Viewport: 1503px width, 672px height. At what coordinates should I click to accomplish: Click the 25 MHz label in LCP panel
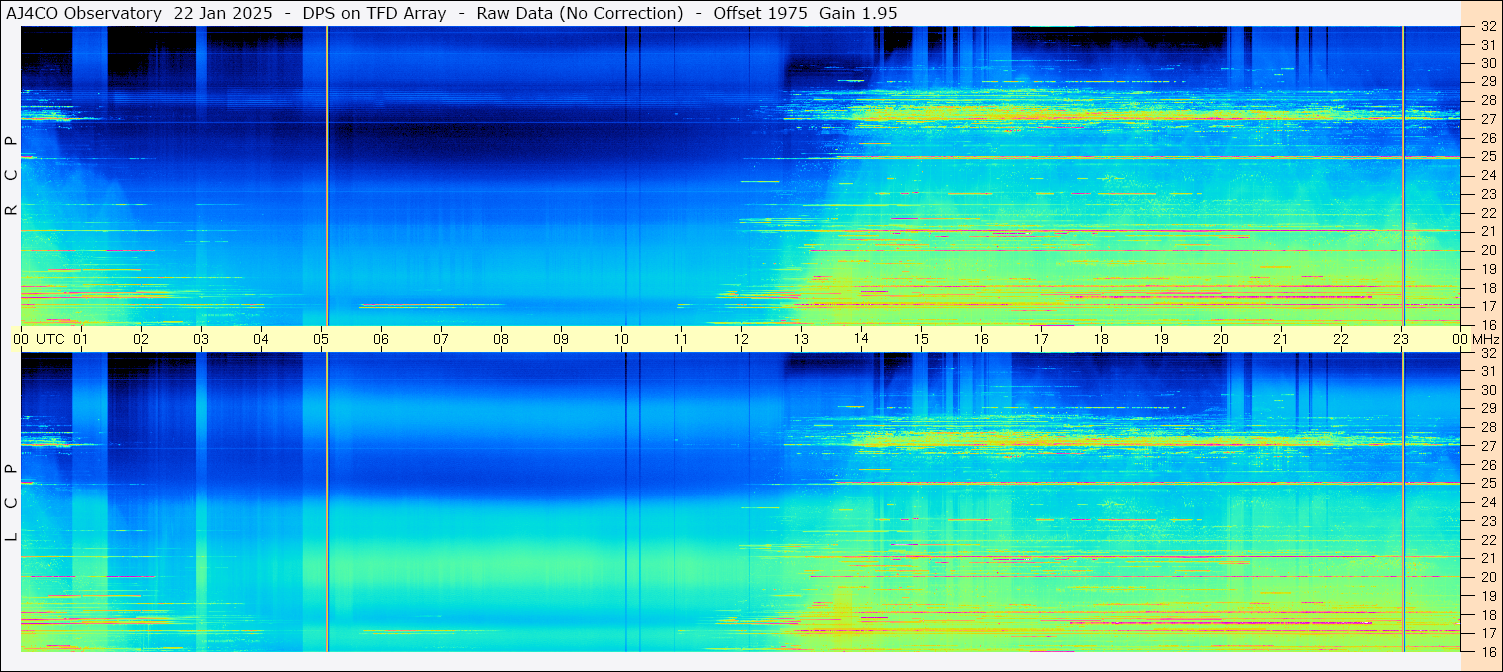click(1487, 483)
